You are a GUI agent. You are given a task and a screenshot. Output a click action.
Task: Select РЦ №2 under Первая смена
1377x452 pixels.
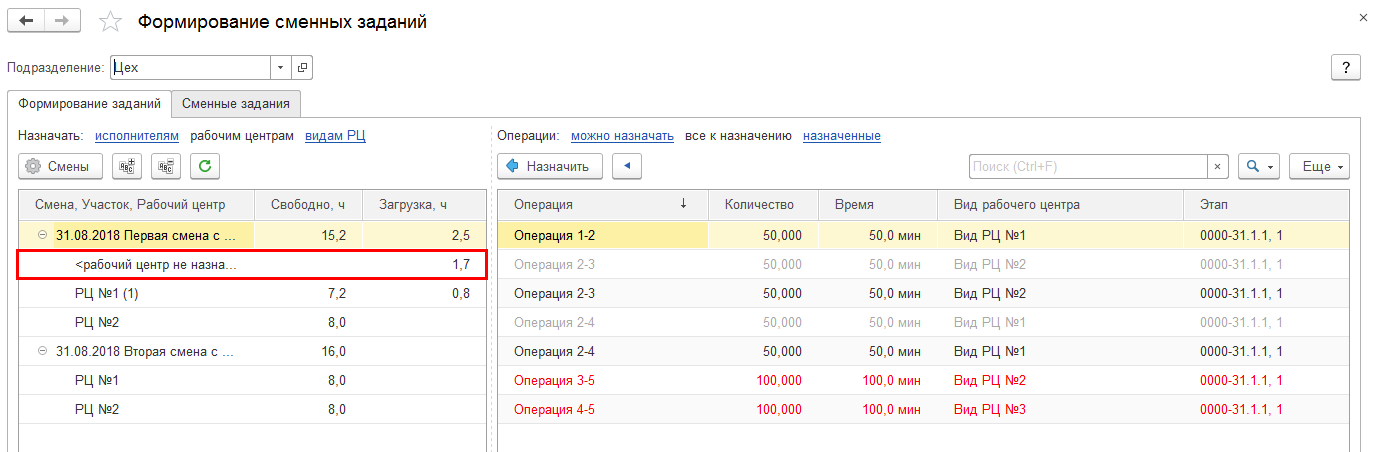252,323
